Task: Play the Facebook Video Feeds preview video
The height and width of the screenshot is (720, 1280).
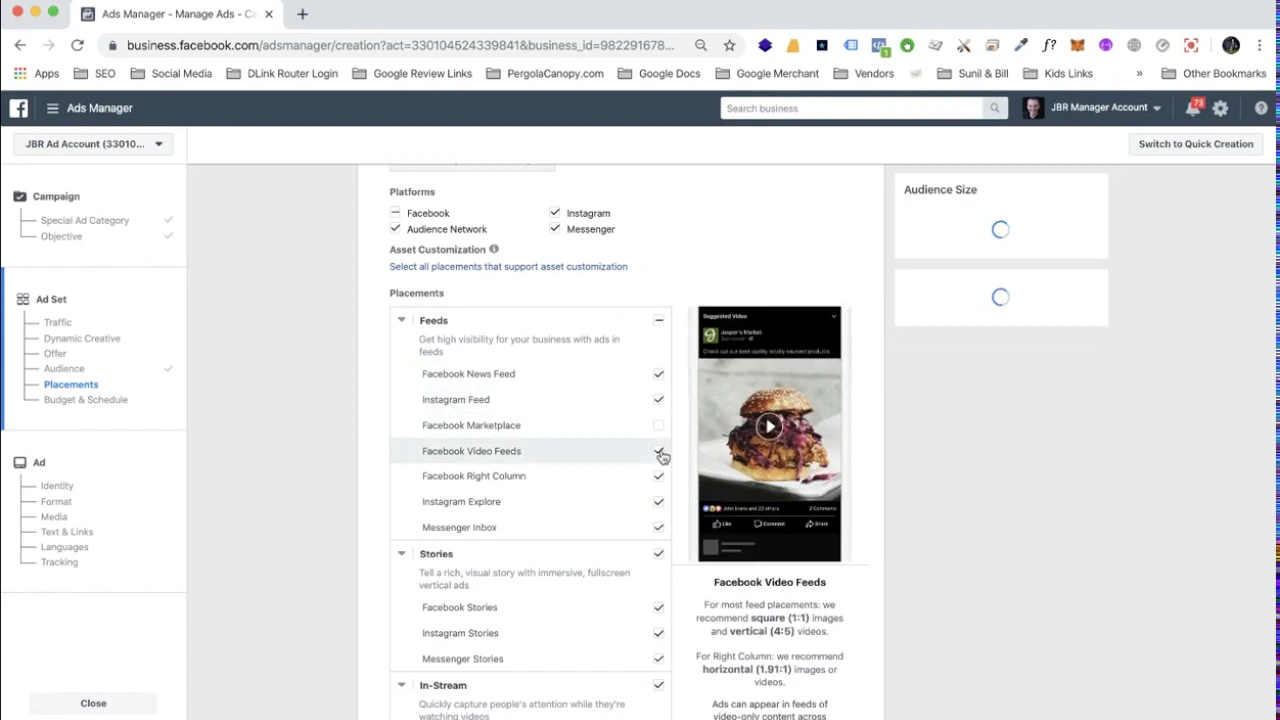Action: pos(769,427)
